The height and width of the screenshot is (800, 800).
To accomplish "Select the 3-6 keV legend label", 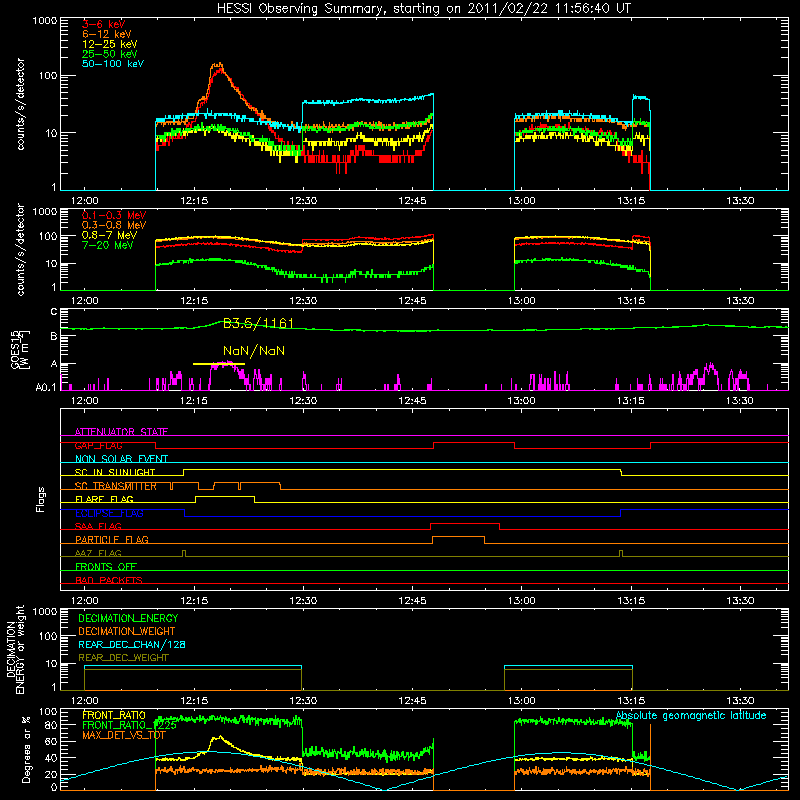I will [x=103, y=24].
